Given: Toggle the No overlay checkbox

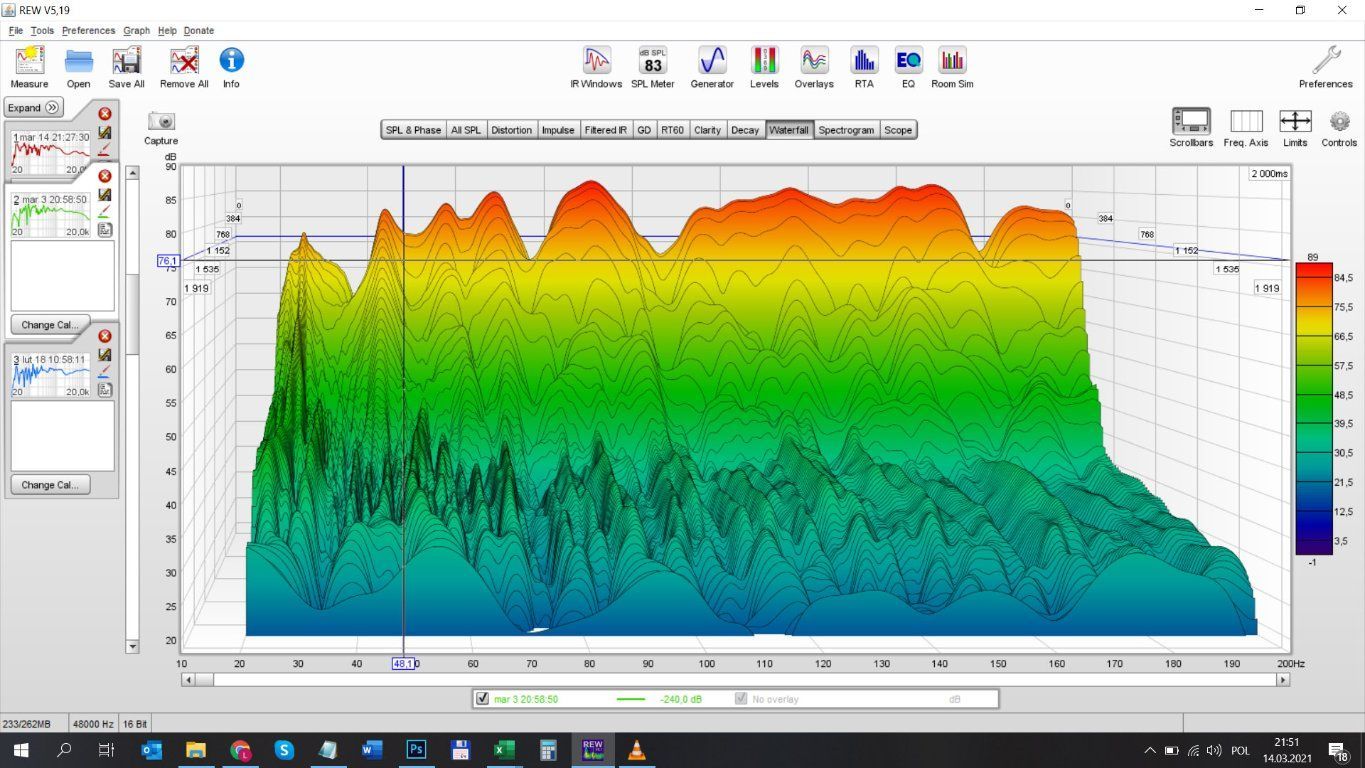Looking at the screenshot, I should tap(741, 699).
